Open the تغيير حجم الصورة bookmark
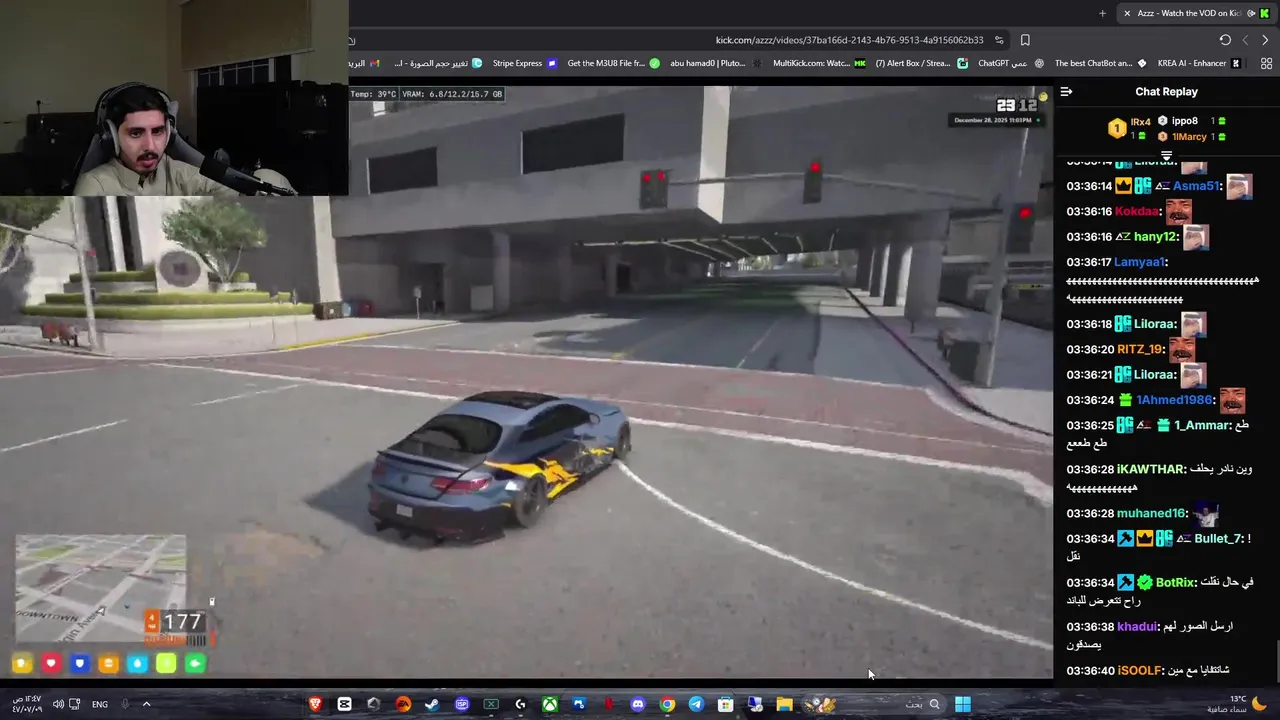The image size is (1280, 720). click(x=438, y=63)
